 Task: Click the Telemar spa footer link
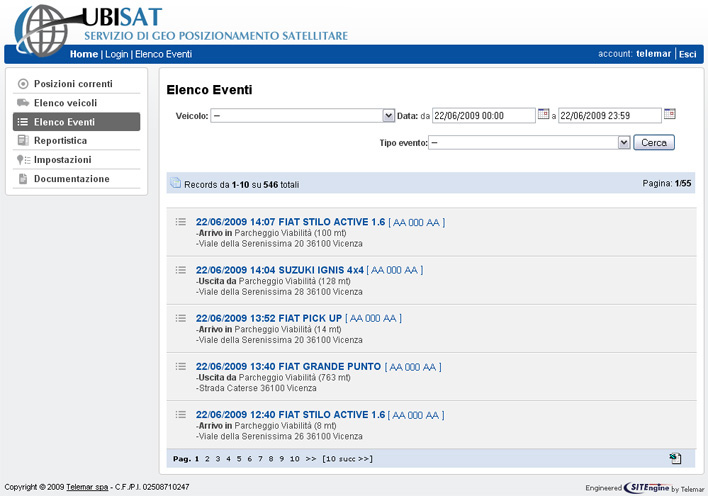[x=87, y=487]
